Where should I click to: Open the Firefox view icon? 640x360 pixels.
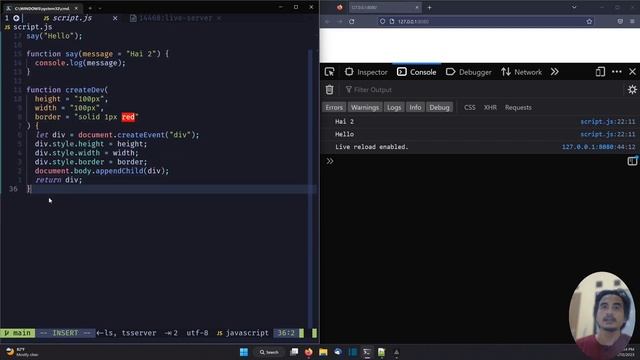[340, 7]
